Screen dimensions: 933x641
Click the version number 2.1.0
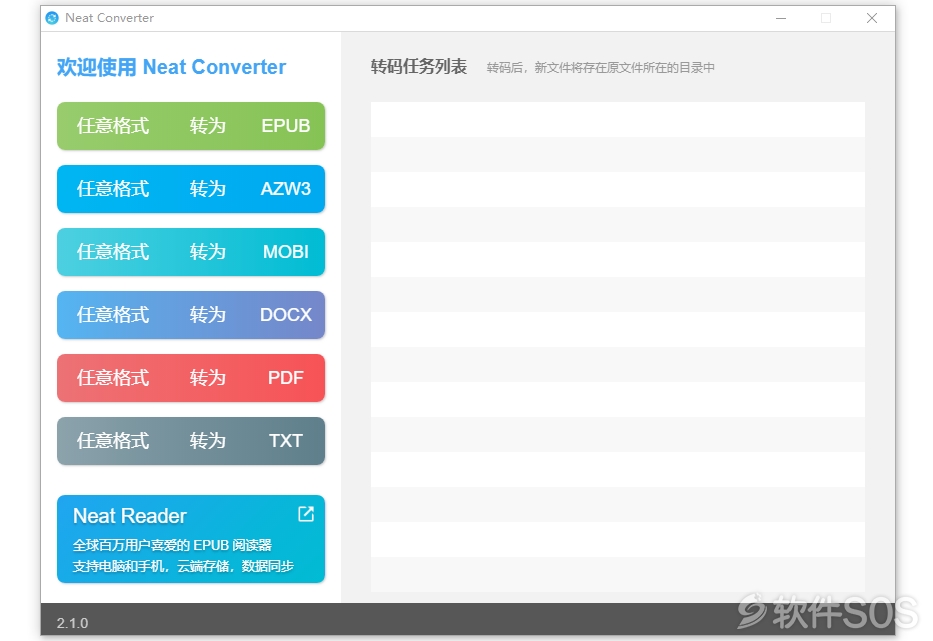click(x=73, y=623)
